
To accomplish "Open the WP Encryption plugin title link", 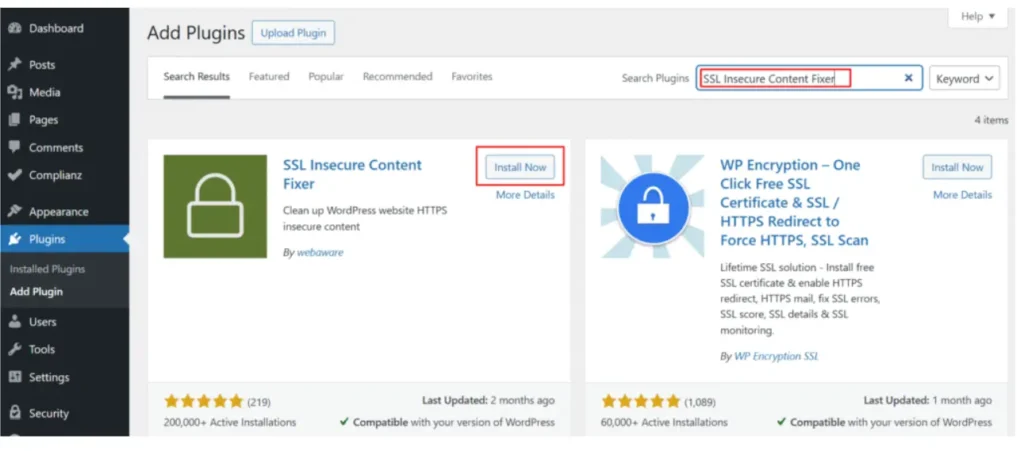I will [795, 202].
